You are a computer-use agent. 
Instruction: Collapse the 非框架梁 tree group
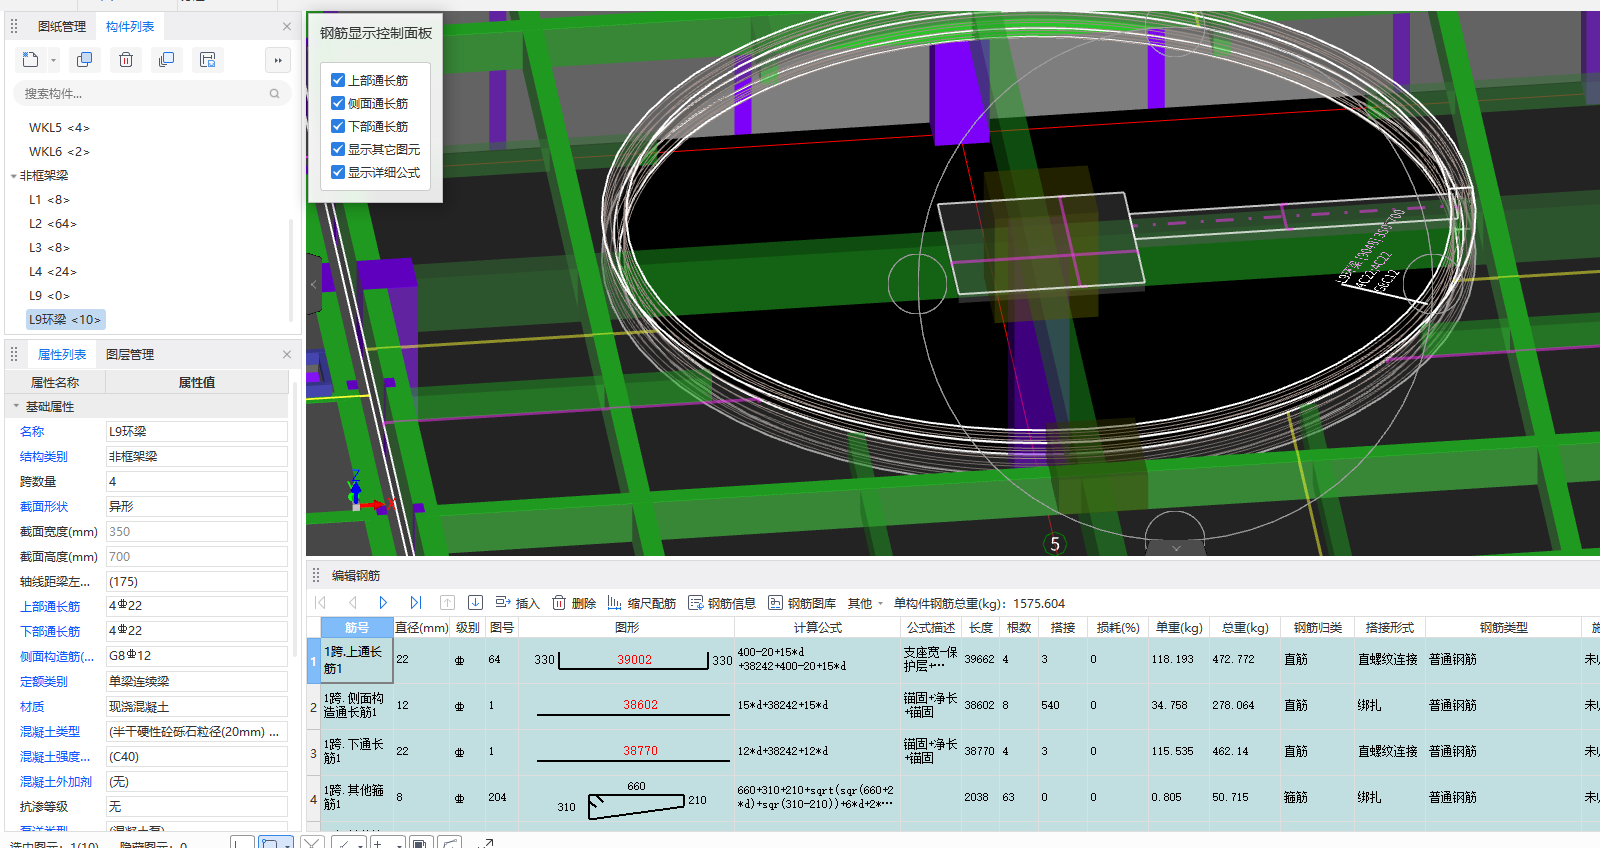[x=13, y=176]
